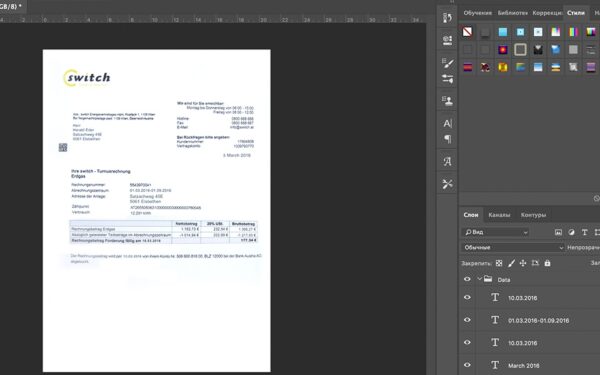Click the T icon of 01.03.2016-01.09.2016 layer
This screenshot has height=375, width=600.
tap(495, 320)
